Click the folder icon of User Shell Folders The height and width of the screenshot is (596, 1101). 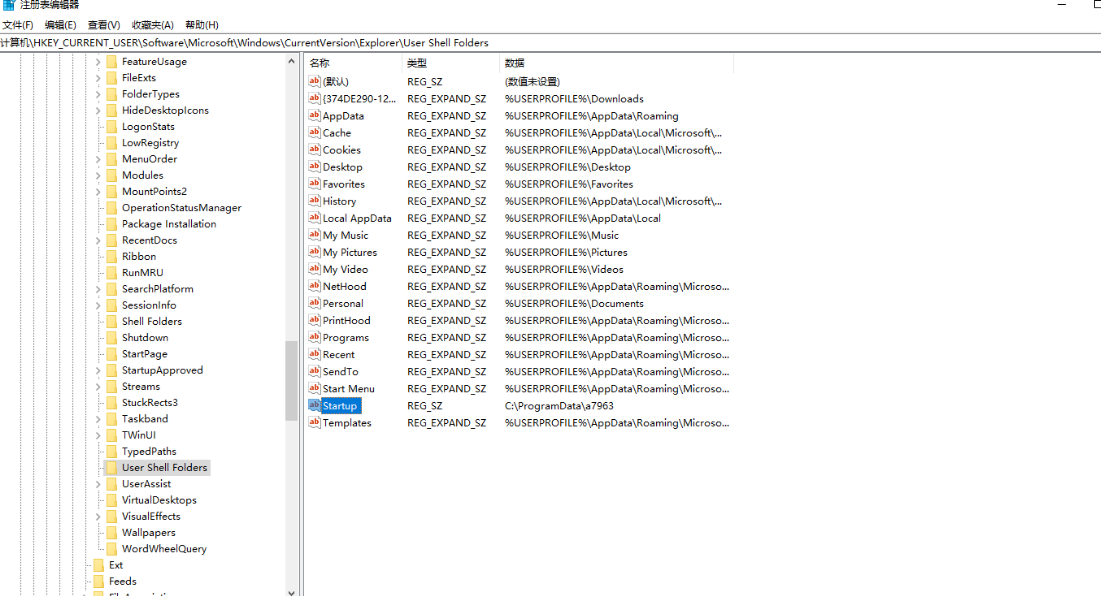(x=112, y=467)
